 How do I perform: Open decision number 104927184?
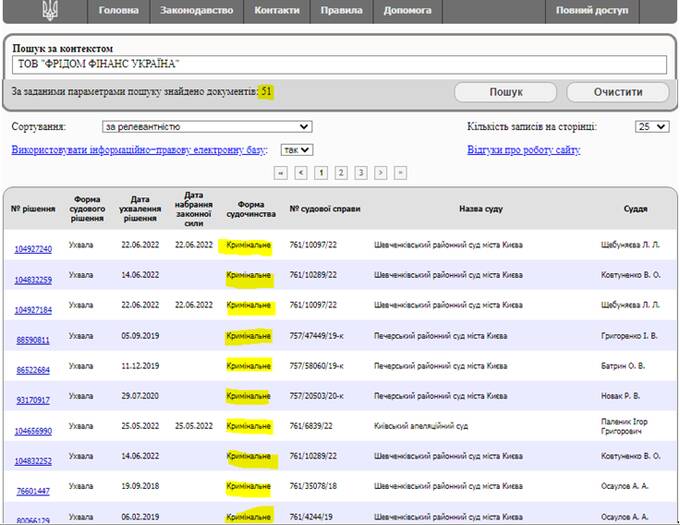tap(33, 310)
